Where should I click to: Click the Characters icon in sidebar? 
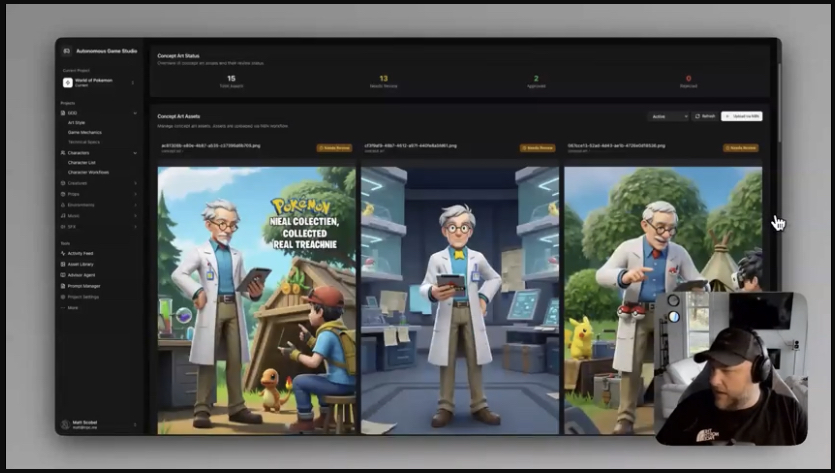63,153
